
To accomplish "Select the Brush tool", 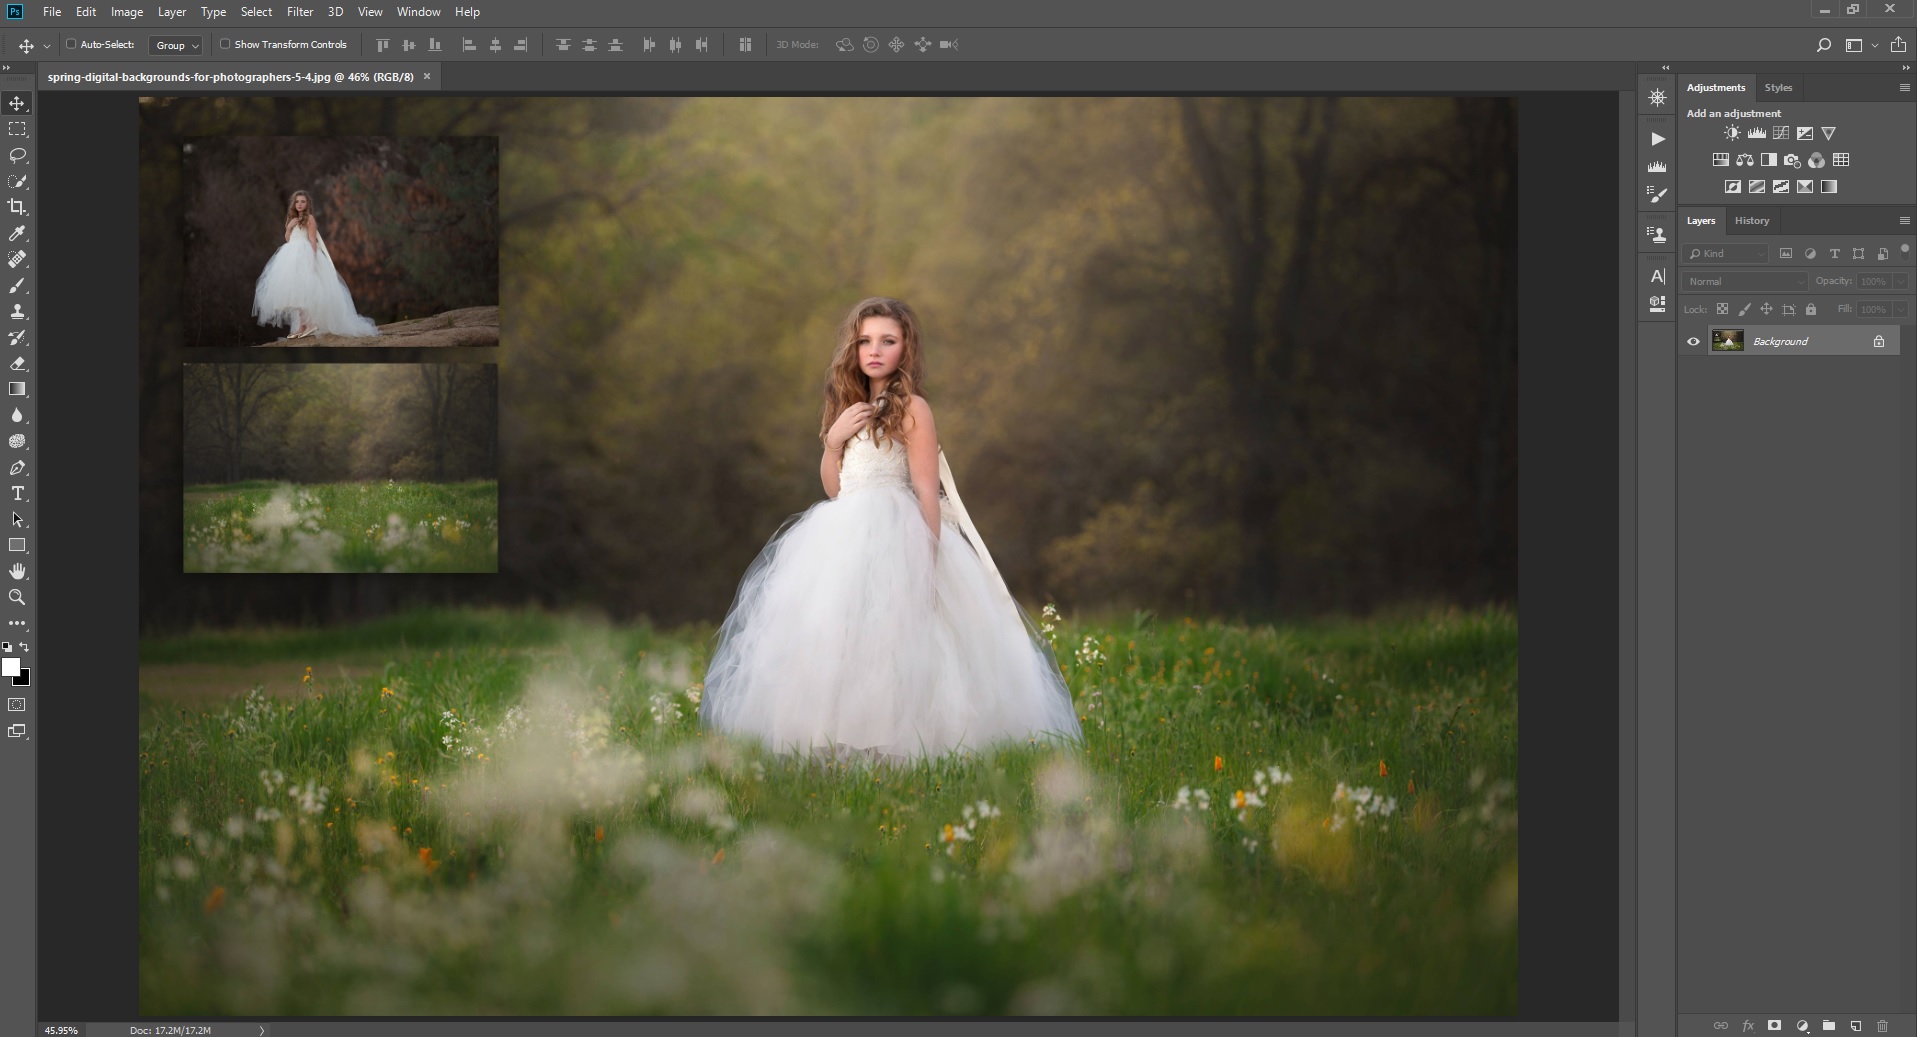I will (x=17, y=285).
